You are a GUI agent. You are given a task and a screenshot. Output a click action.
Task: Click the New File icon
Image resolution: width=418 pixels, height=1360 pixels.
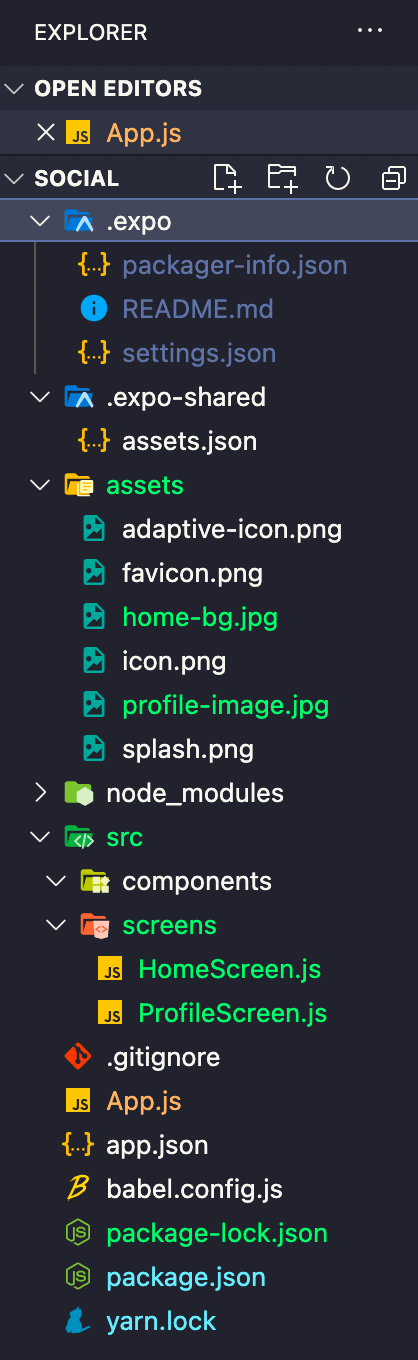[x=227, y=178]
